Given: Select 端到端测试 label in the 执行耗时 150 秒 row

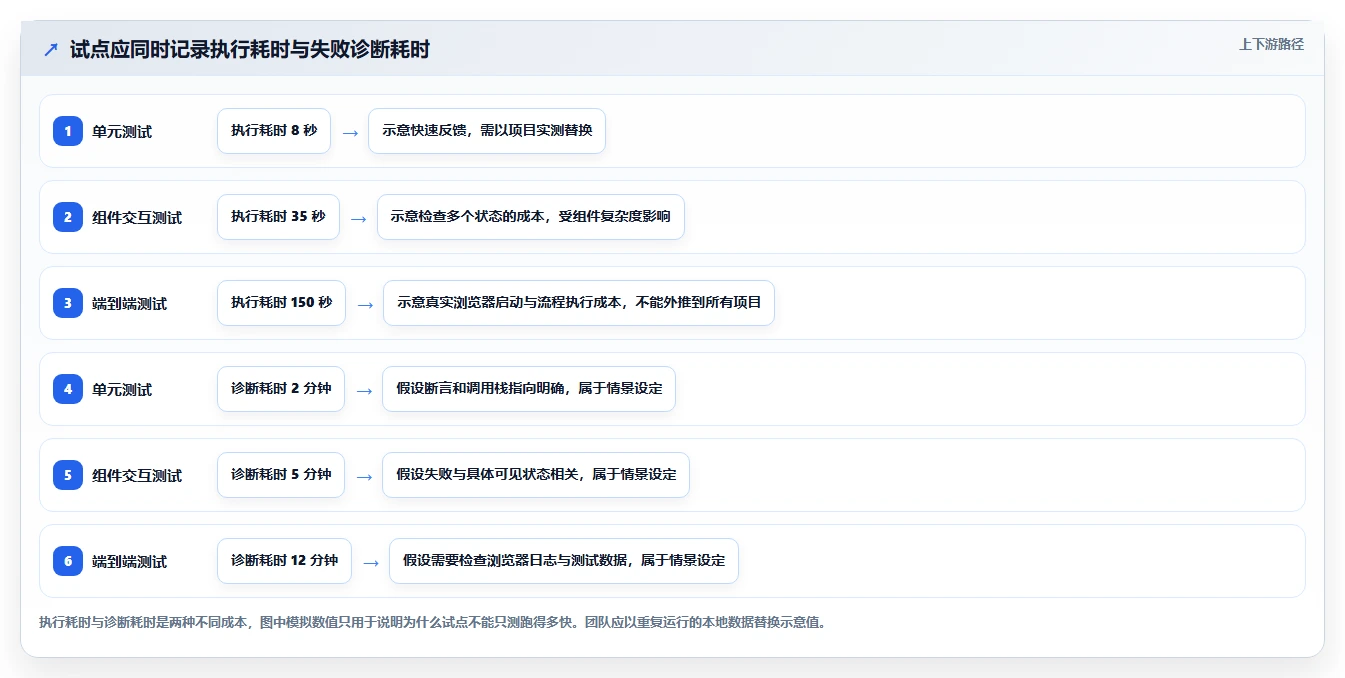Looking at the screenshot, I should click(x=130, y=303).
